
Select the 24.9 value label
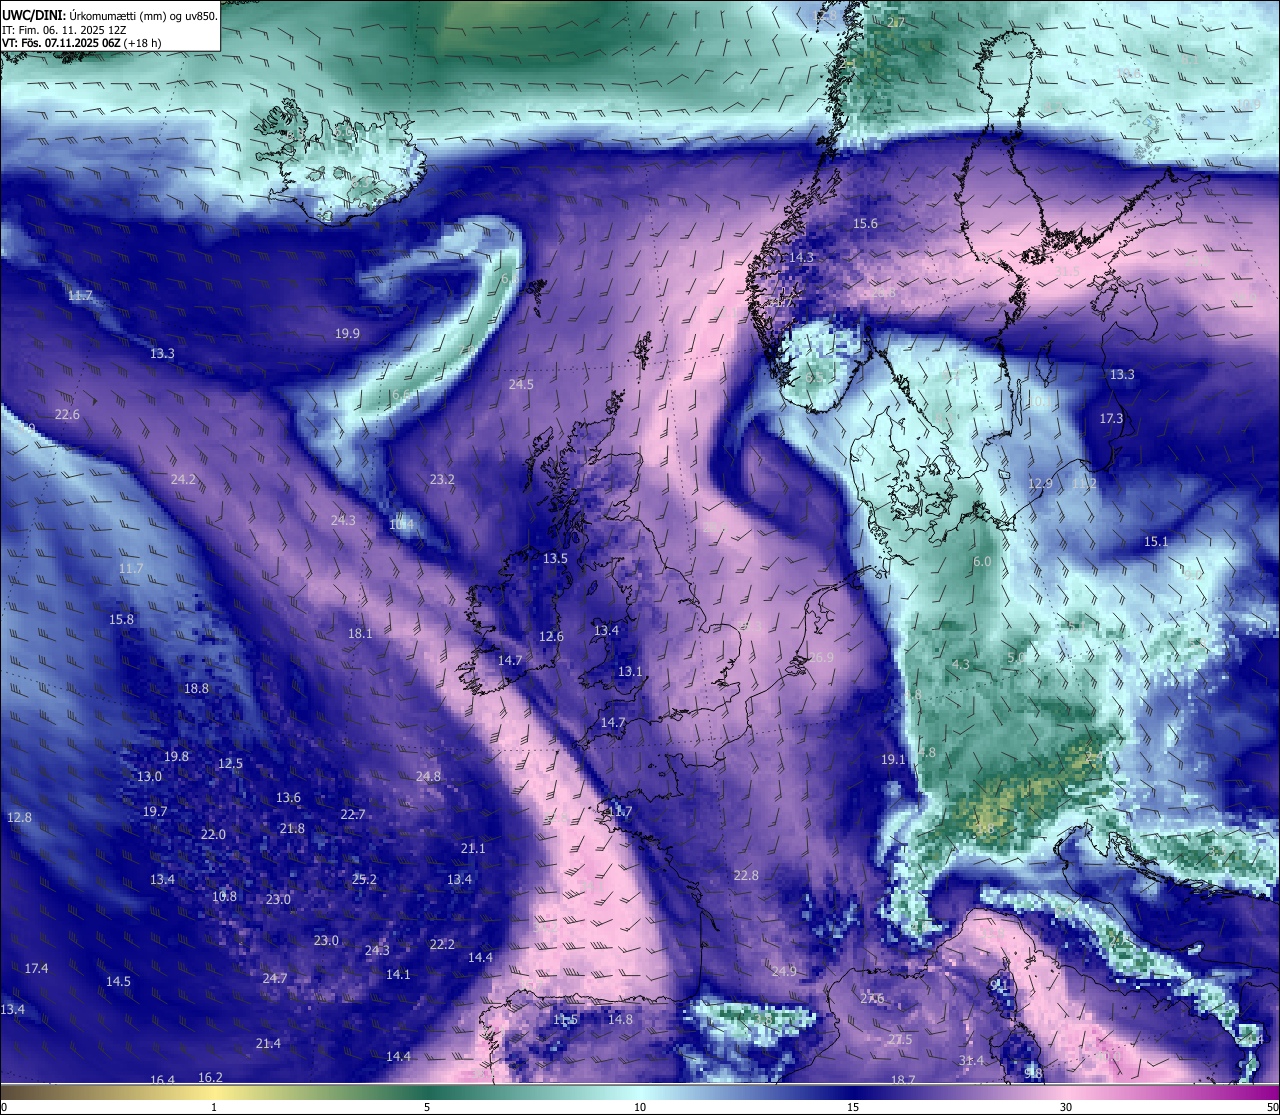coord(784,972)
